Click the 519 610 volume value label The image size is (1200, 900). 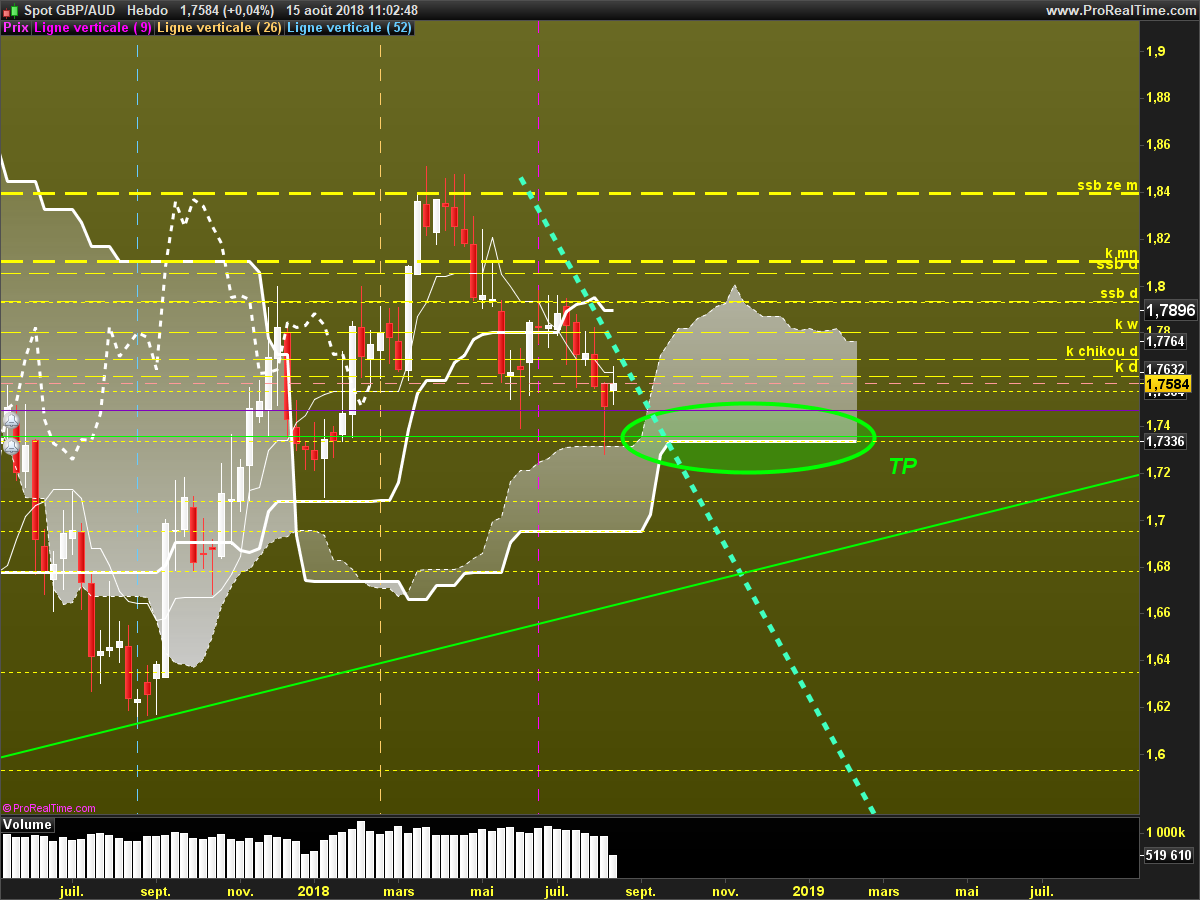[x=1168, y=855]
